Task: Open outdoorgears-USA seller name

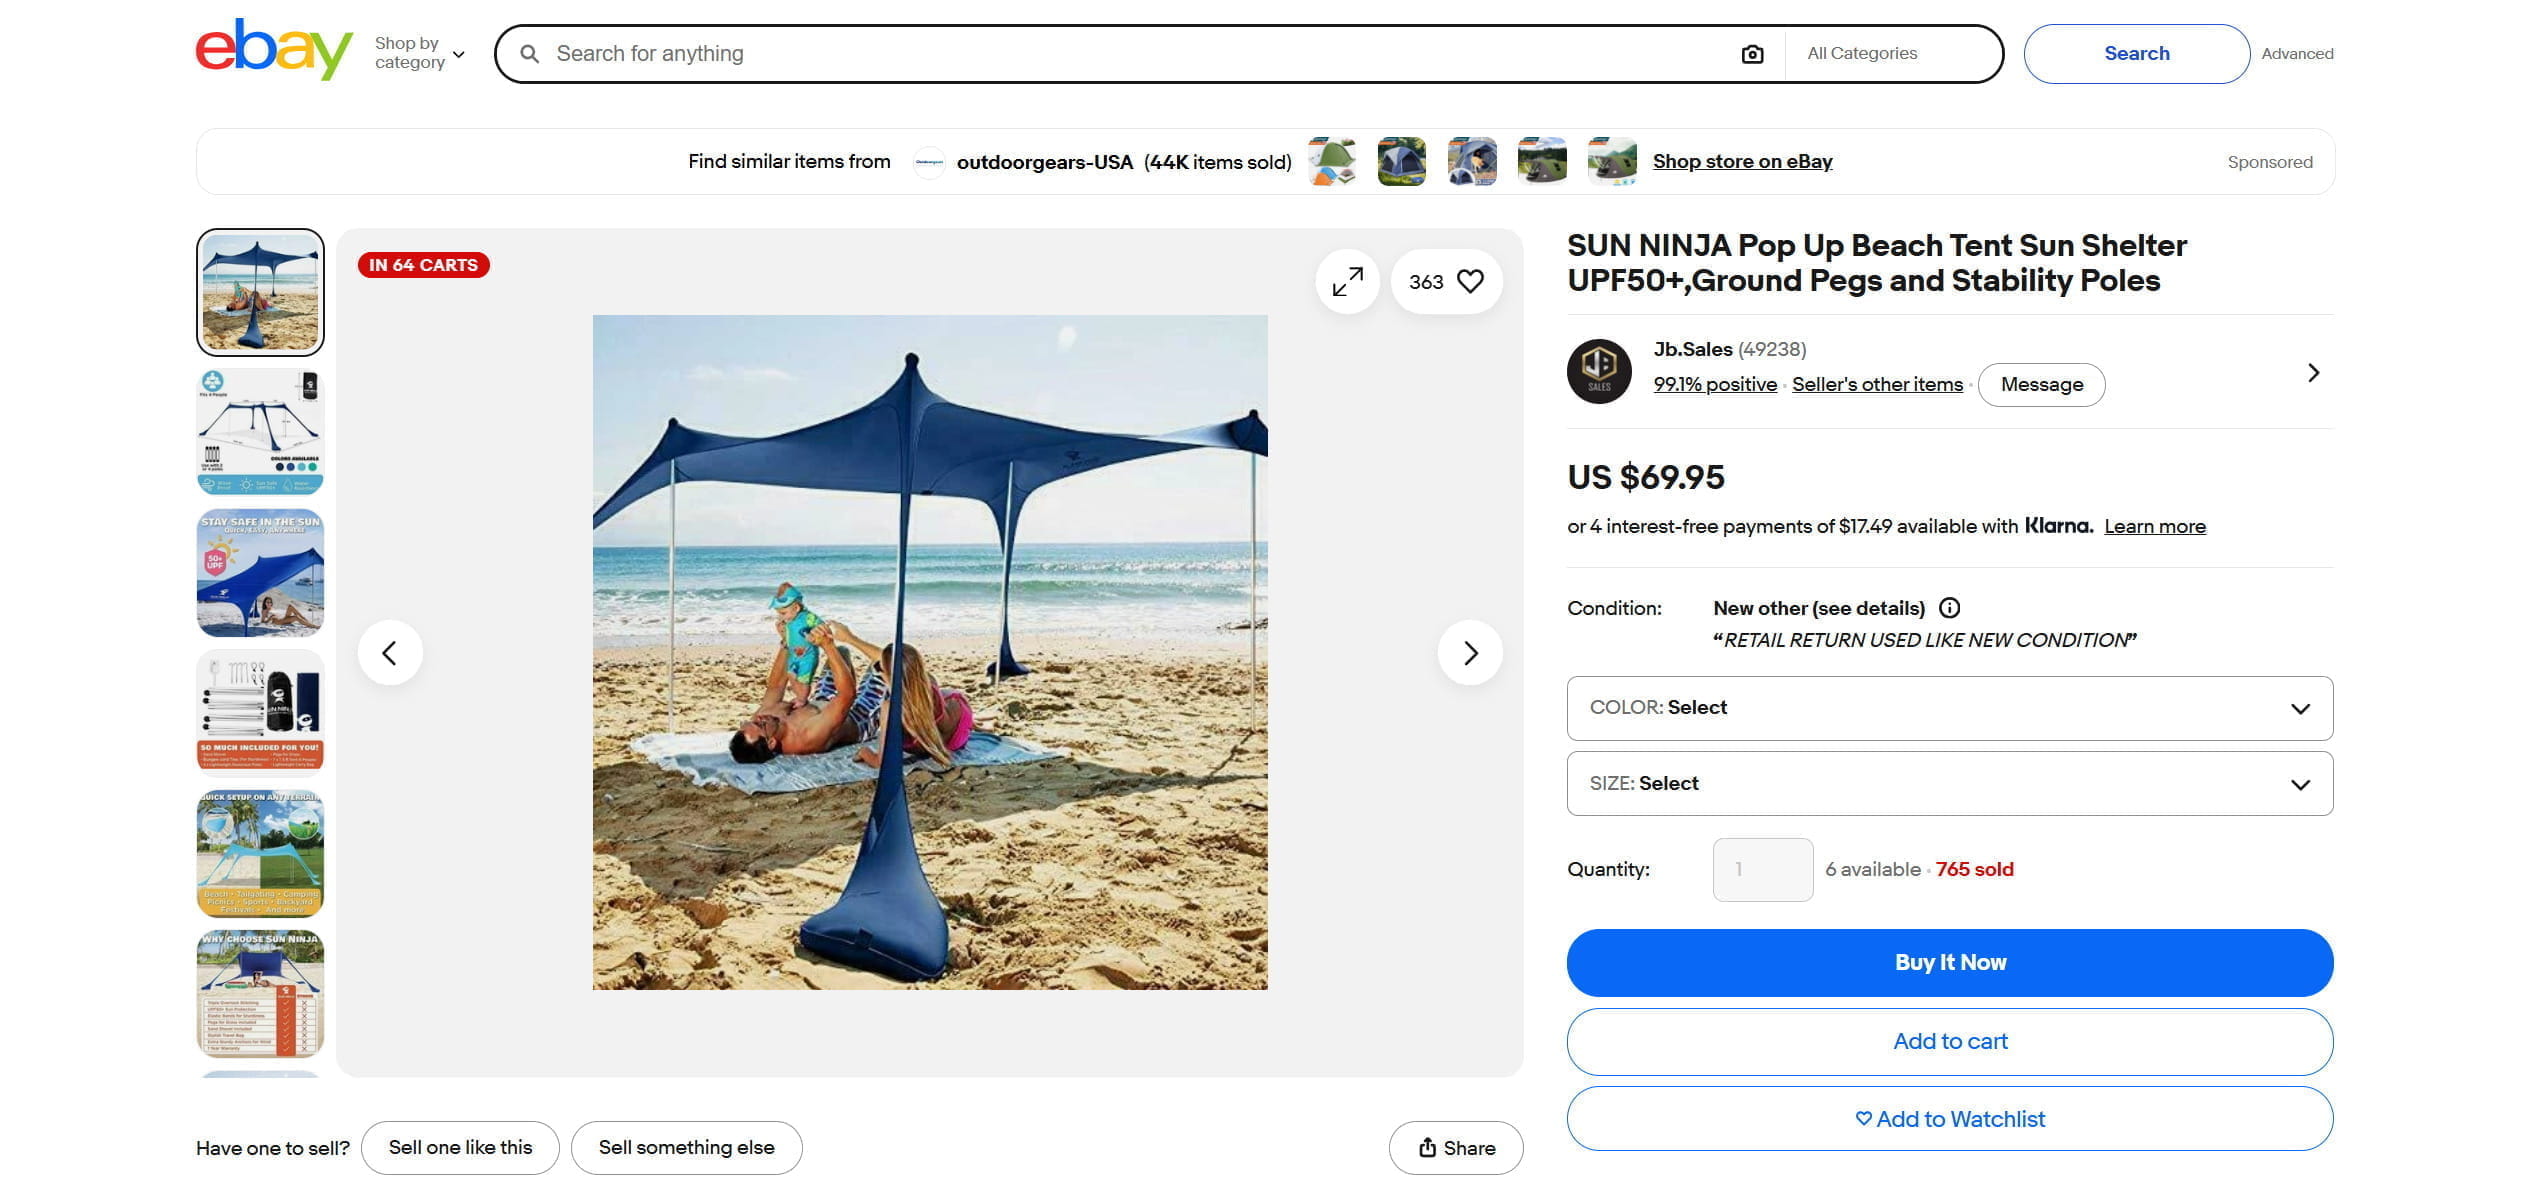Action: coord(1044,162)
